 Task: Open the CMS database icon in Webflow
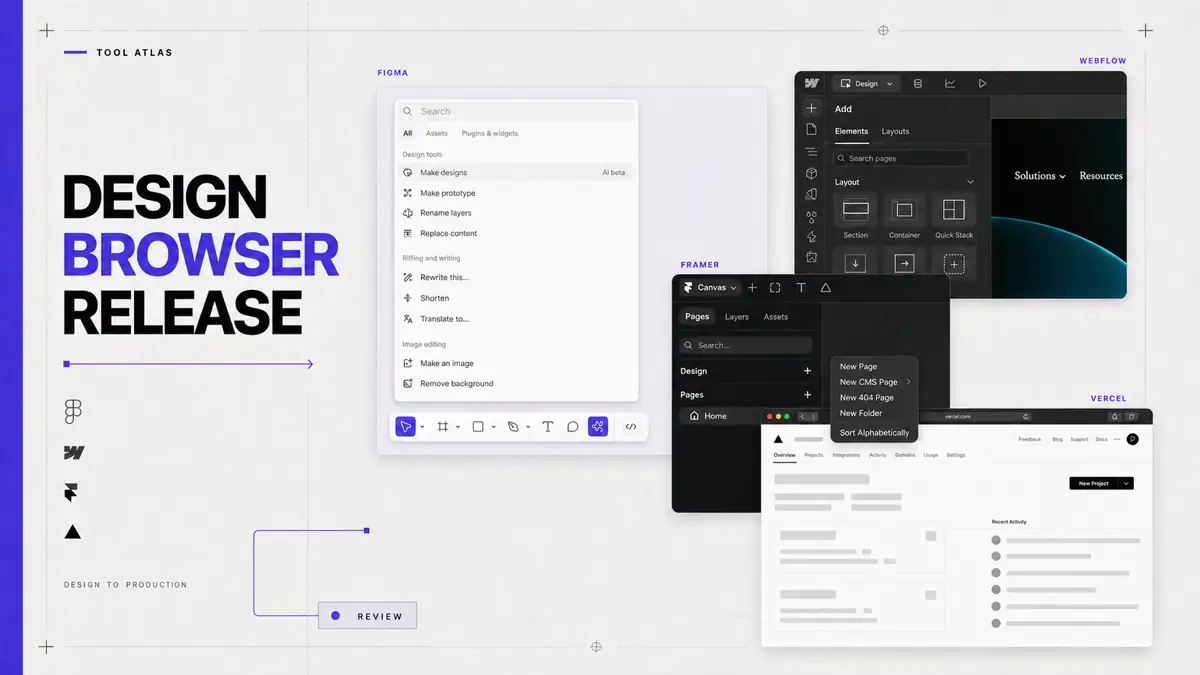[918, 84]
